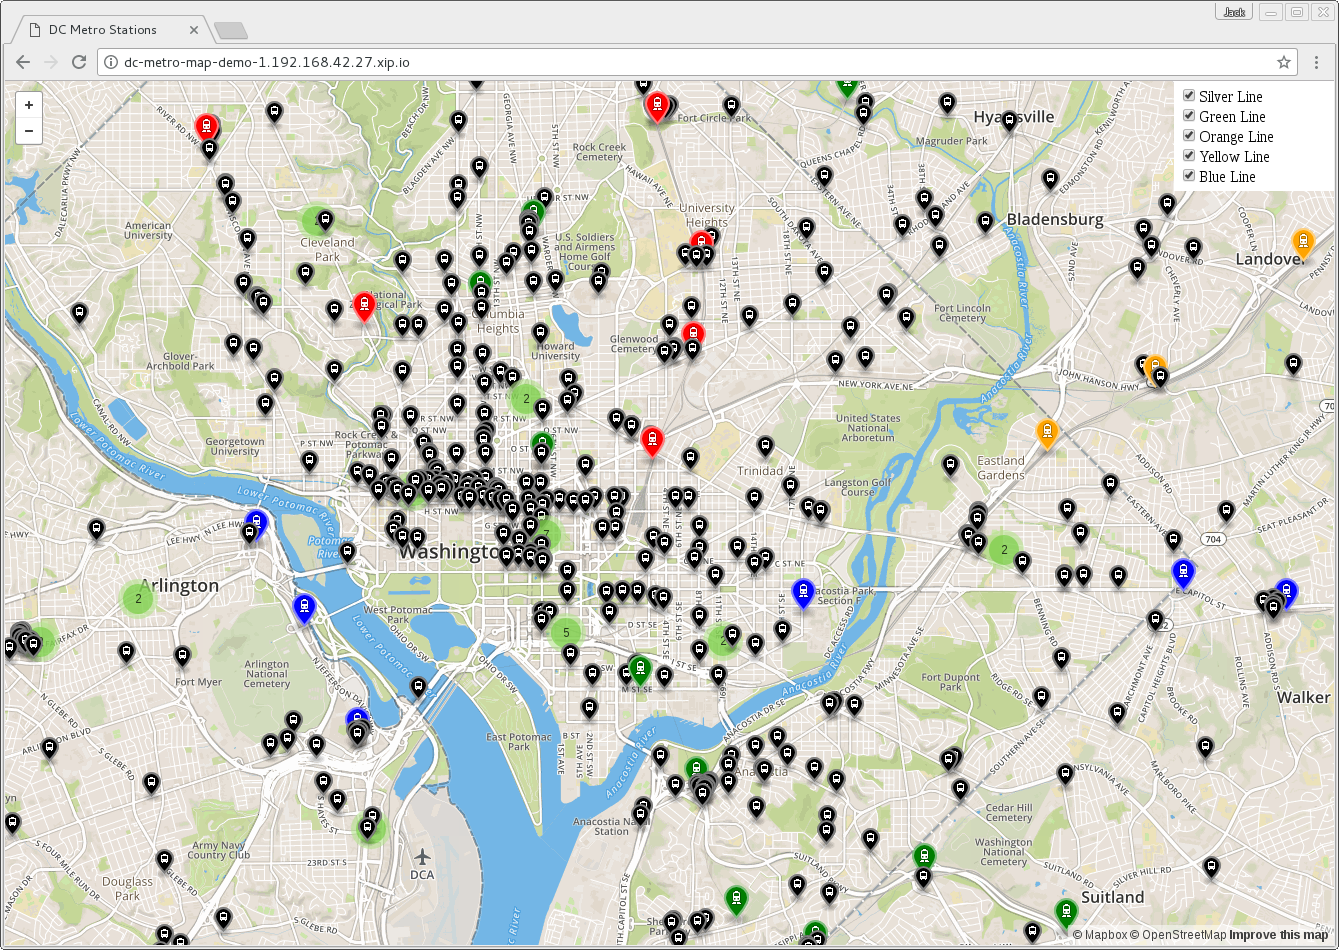Click the map zoom out minus button
The width and height of the screenshot is (1339, 950).
pos(29,131)
